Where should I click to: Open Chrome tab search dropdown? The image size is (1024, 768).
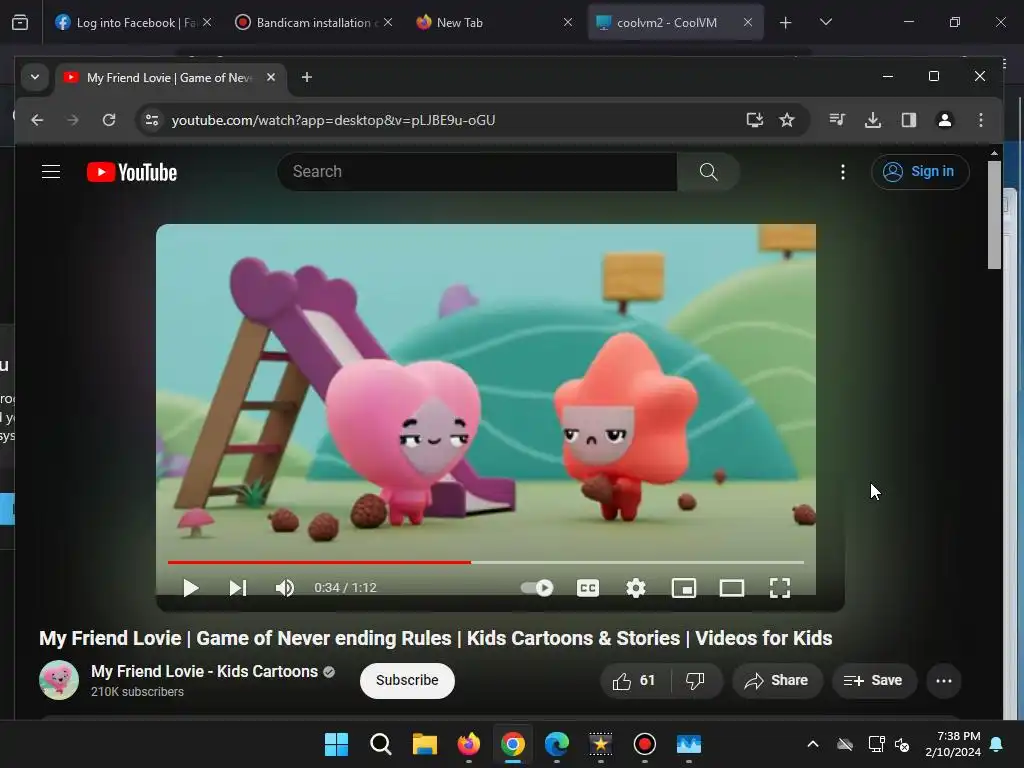pos(35,78)
